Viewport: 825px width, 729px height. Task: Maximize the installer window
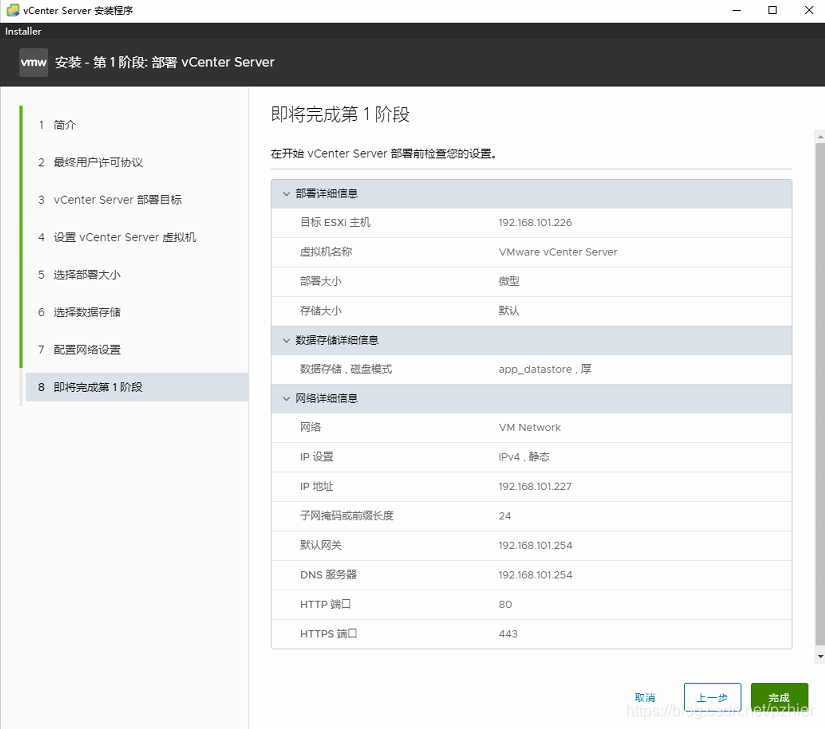772,10
